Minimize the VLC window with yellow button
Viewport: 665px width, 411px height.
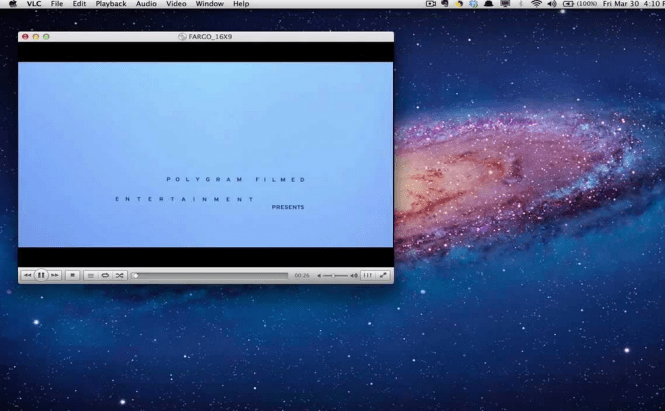36,37
